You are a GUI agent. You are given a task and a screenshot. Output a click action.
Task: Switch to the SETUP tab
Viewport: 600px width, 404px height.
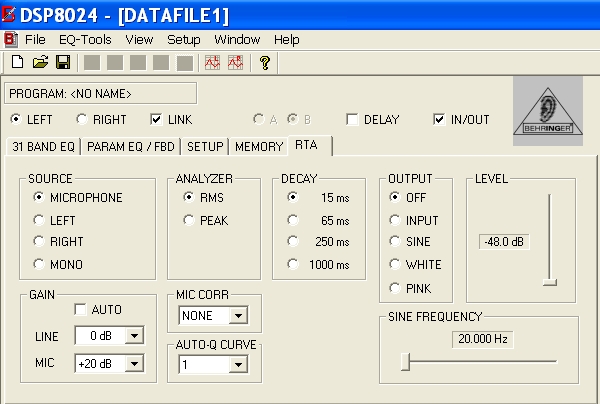[205, 147]
